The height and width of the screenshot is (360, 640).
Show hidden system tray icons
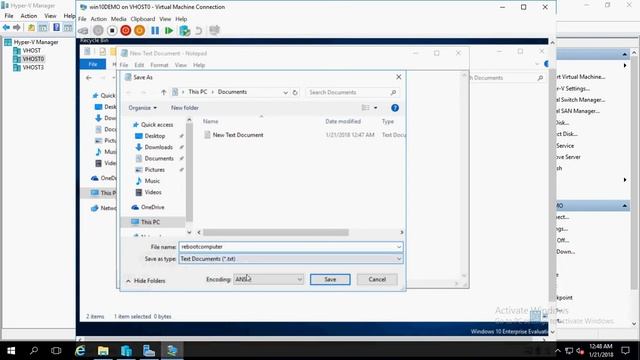pyautogui.click(x=558, y=351)
